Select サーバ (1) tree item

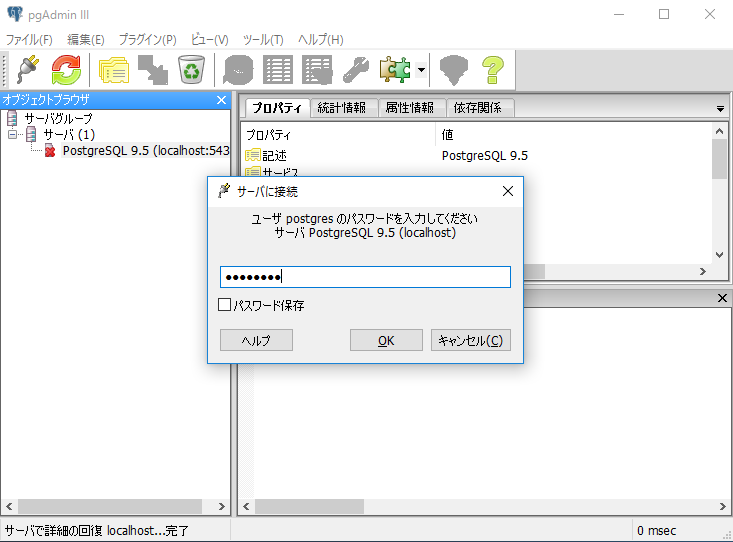(x=69, y=135)
